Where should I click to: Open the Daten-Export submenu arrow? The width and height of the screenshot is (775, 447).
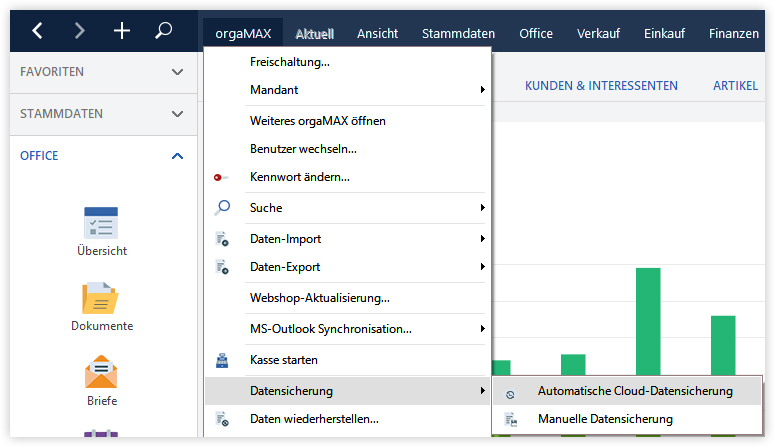482,267
